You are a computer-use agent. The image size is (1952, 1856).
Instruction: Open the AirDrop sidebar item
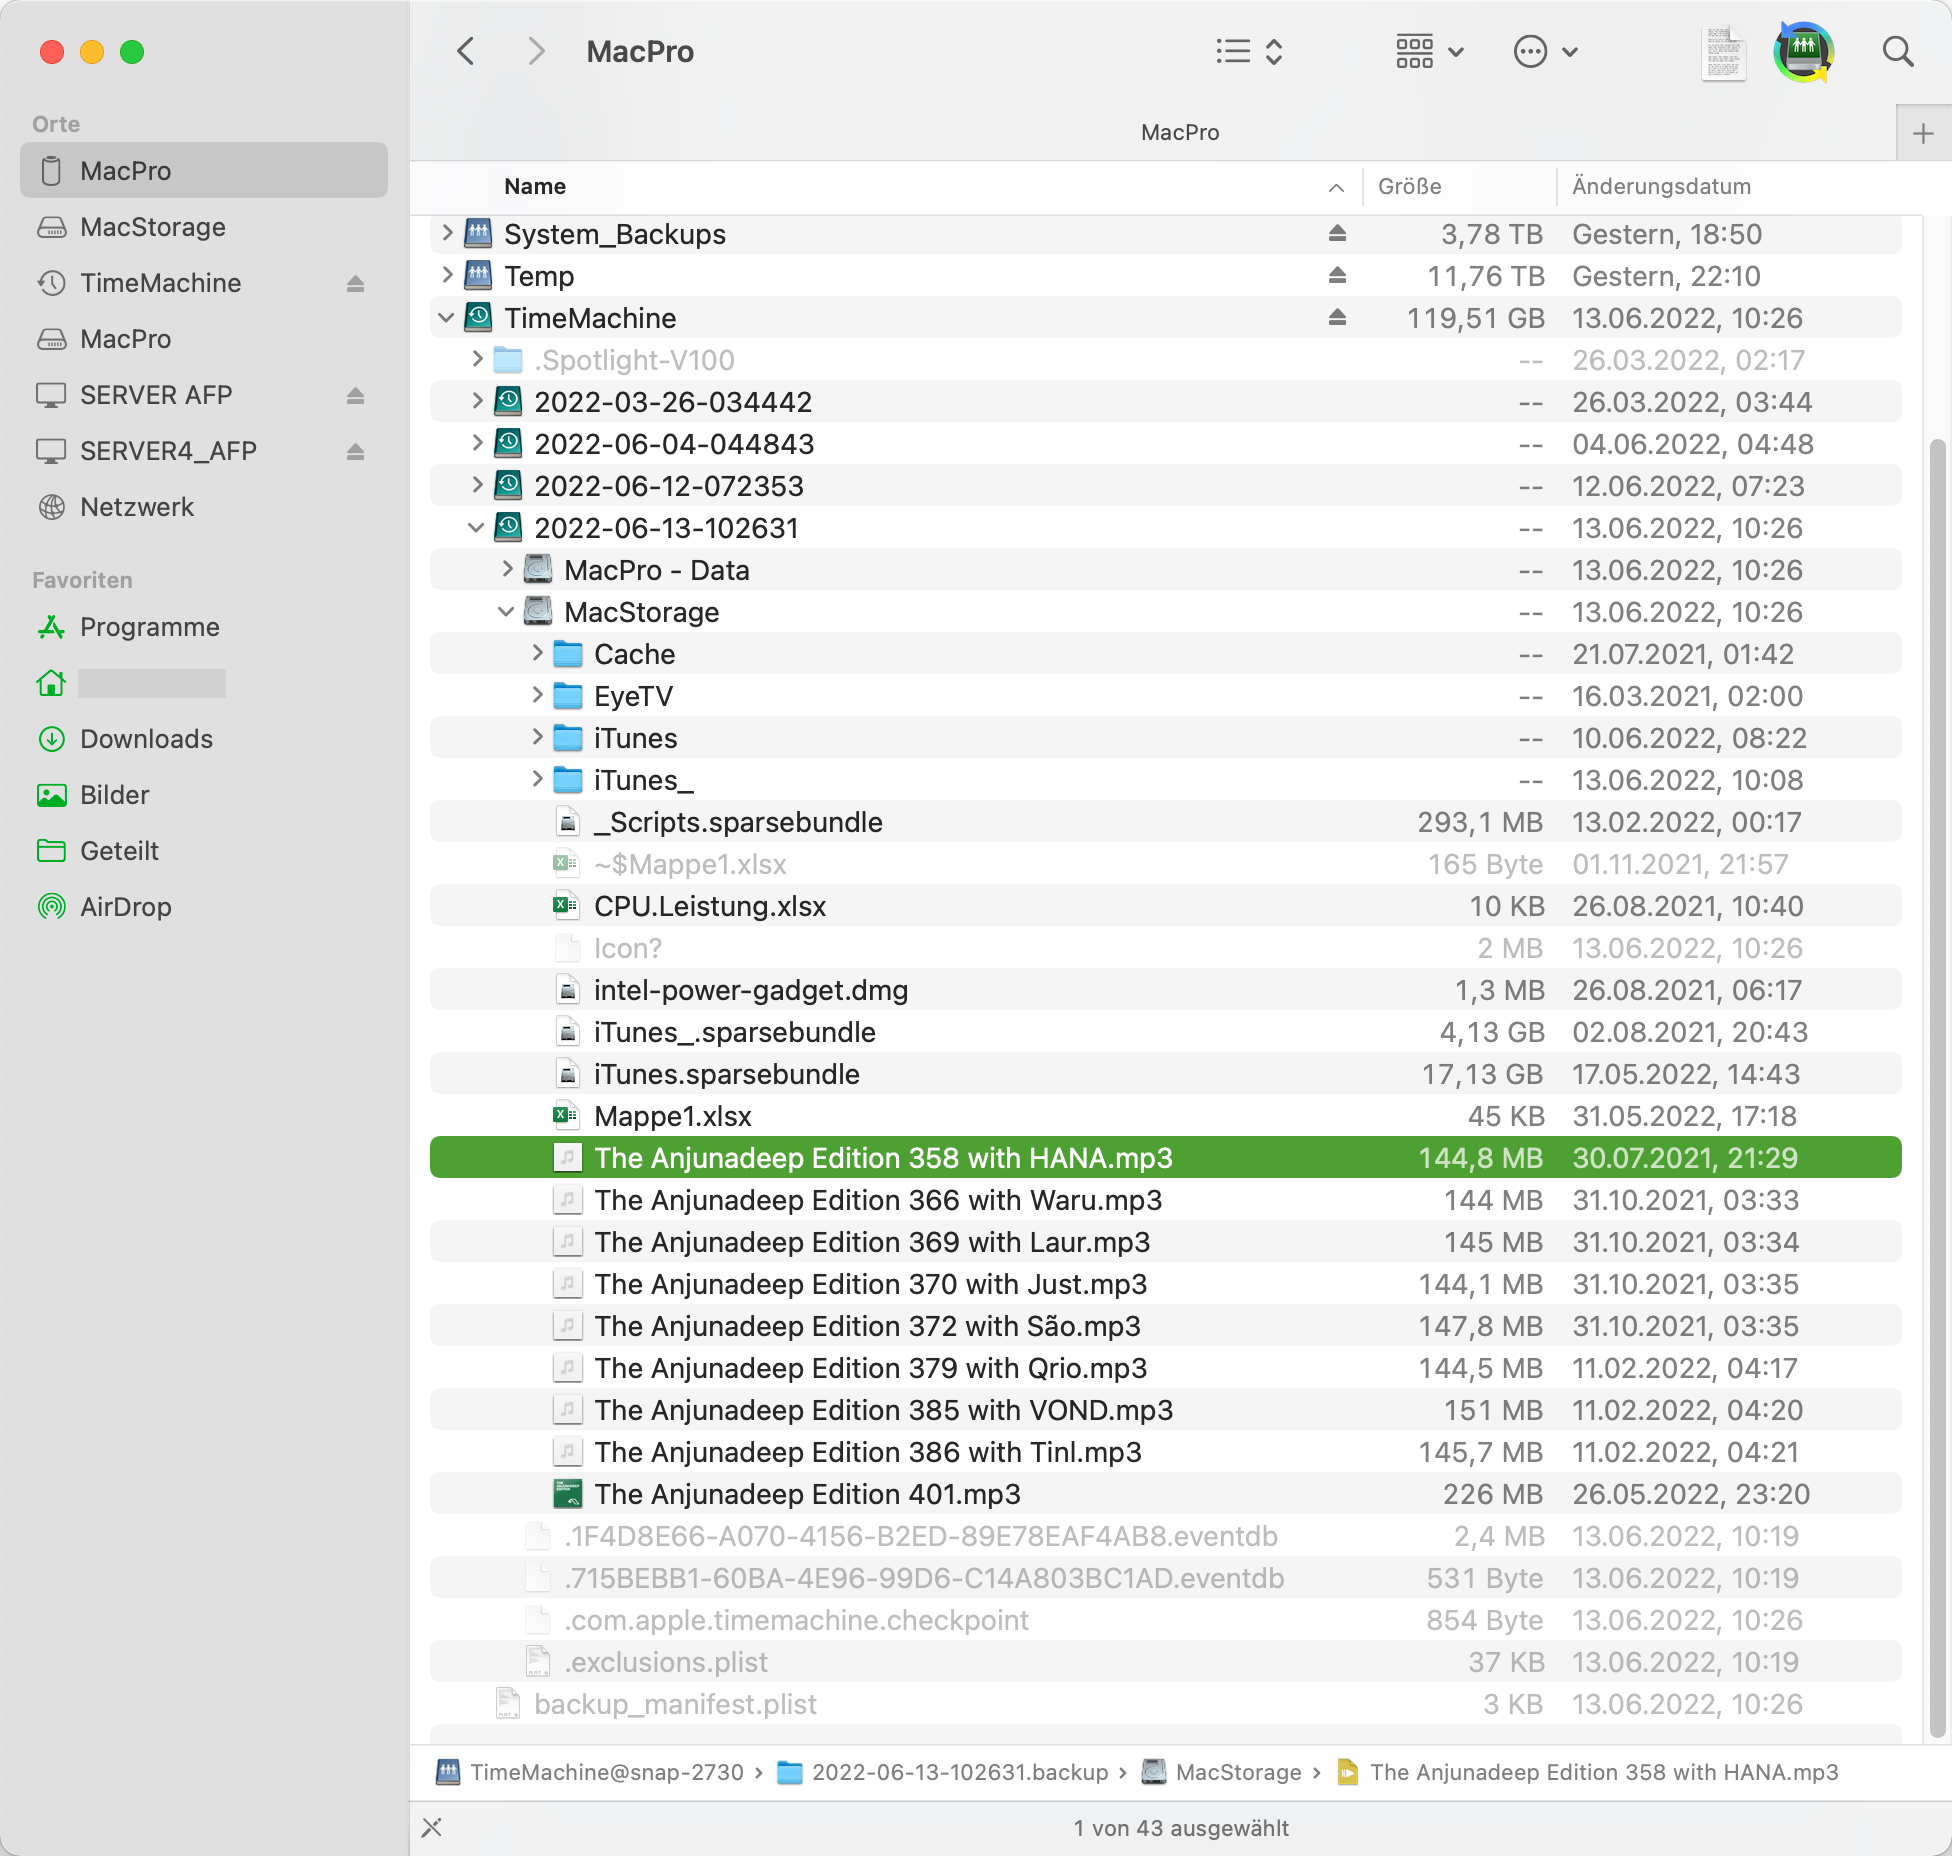pos(125,907)
